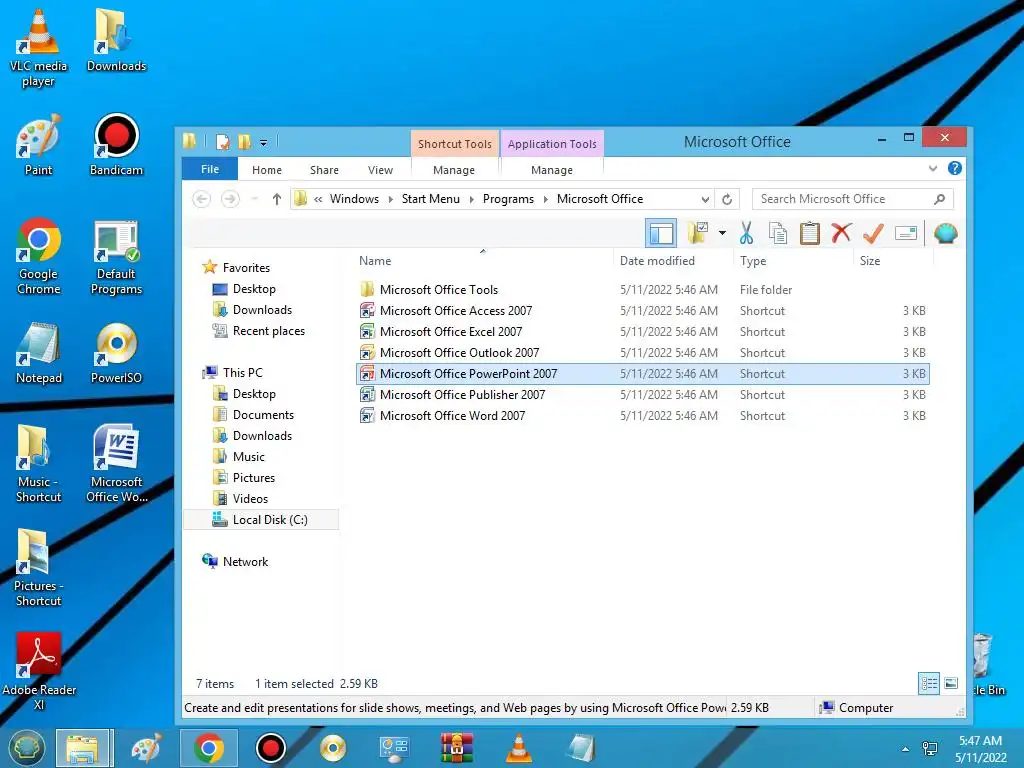This screenshot has height=768, width=1024.
Task: Expand the arrow after Start Menu breadcrumb
Action: tap(472, 199)
